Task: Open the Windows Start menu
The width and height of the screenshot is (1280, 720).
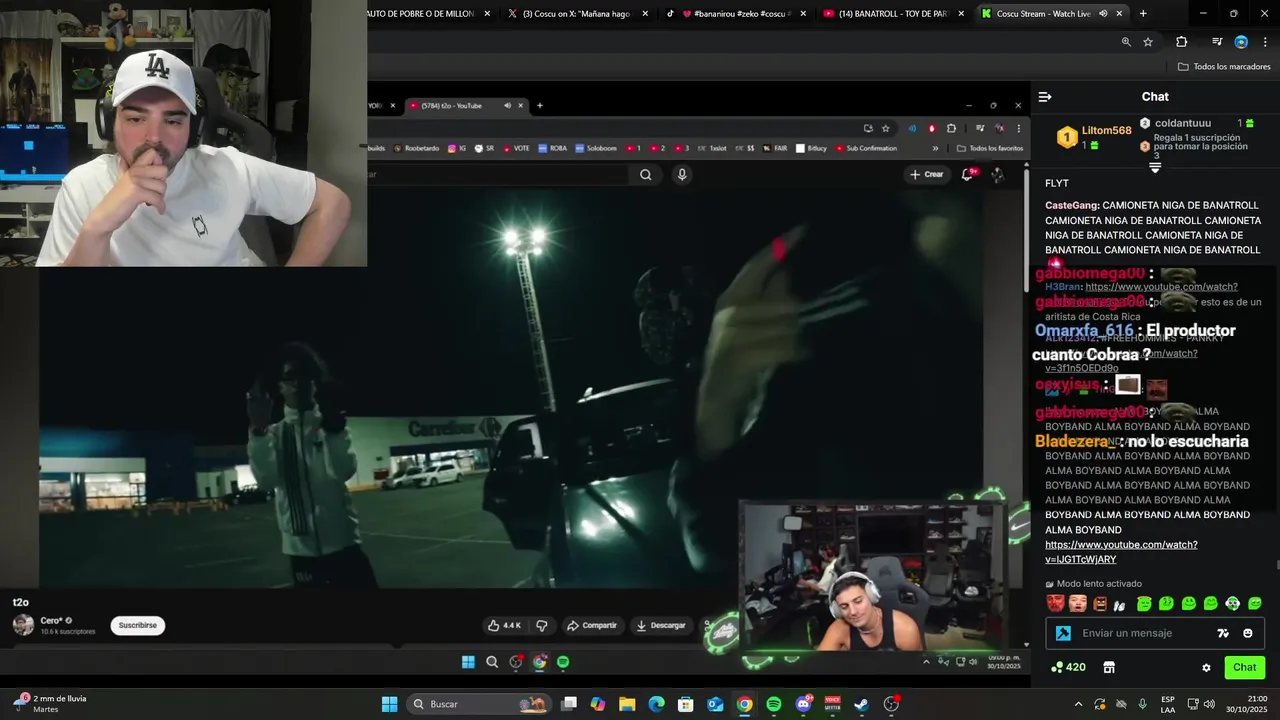Action: pyautogui.click(x=390, y=704)
